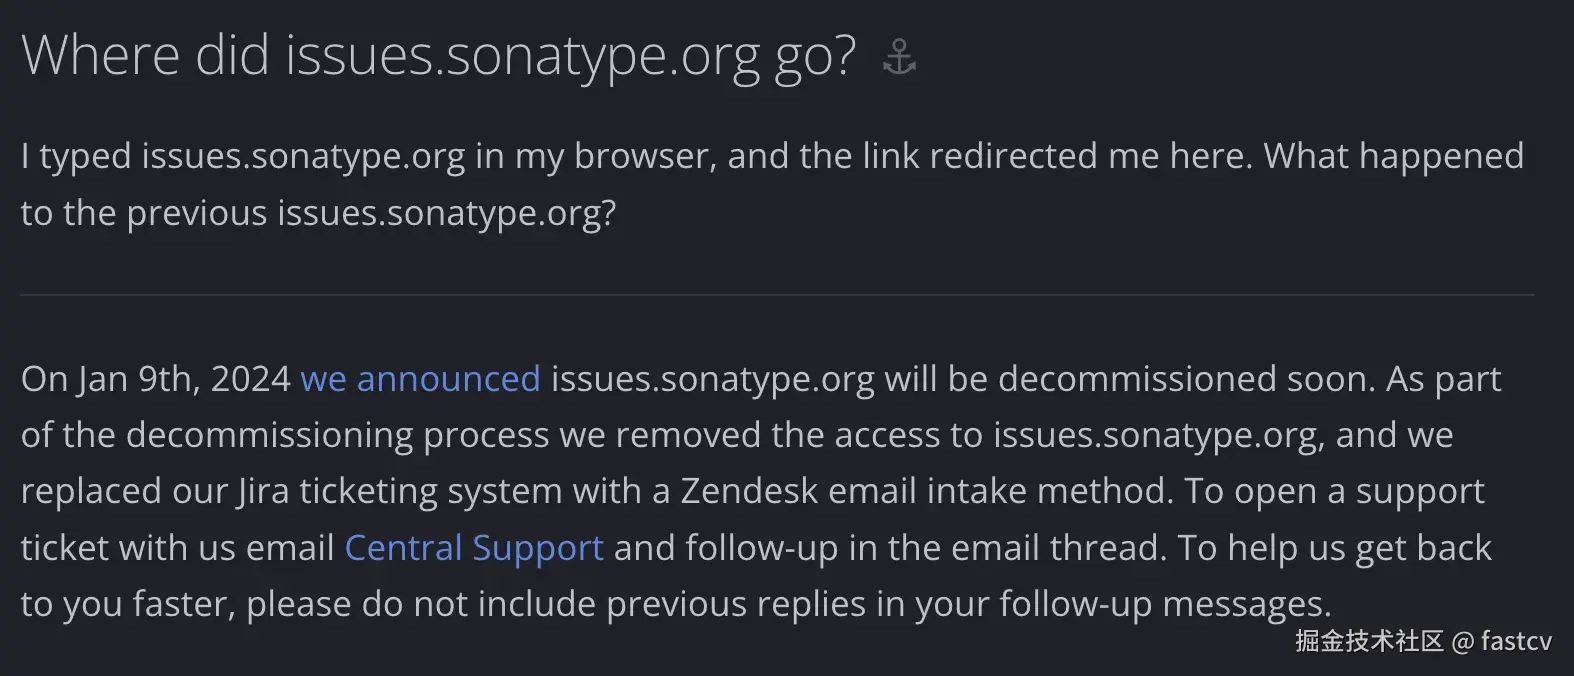Click the "掘金技术社区" watermark text
The height and width of the screenshot is (676, 1574).
click(1369, 641)
